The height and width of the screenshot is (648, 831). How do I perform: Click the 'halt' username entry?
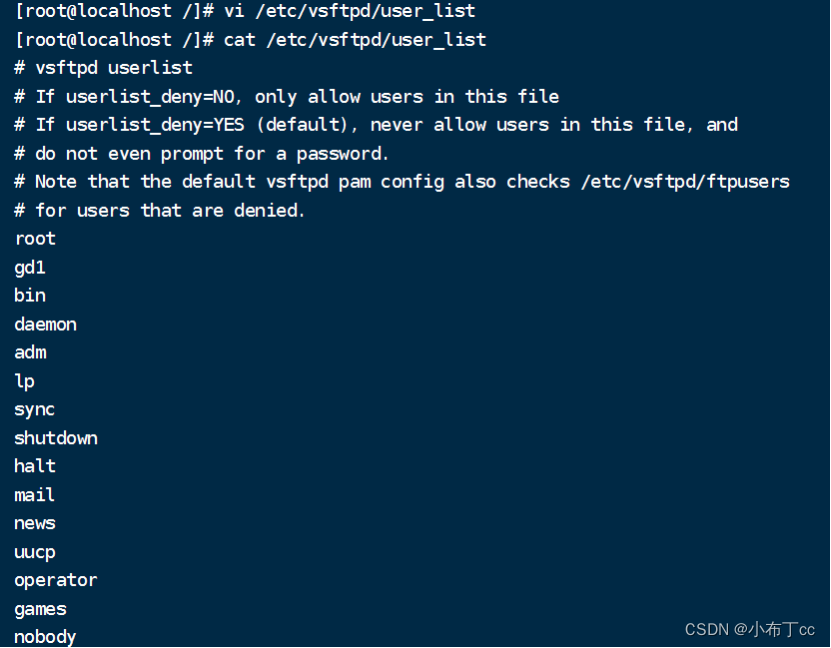[x=35, y=466]
